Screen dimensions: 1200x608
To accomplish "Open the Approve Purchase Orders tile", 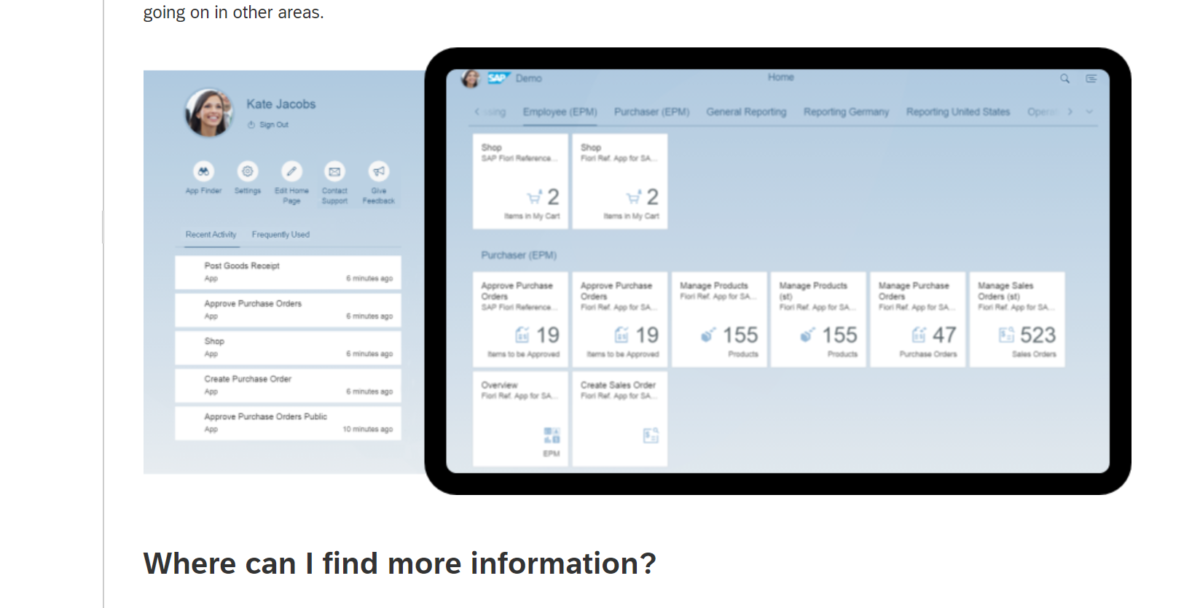I will click(520, 318).
